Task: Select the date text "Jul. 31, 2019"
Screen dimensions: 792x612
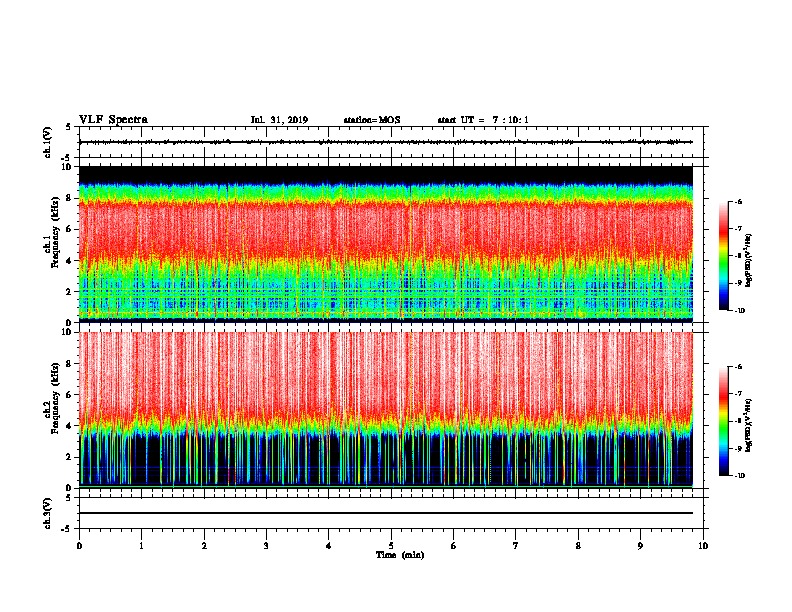Action: 279,120
